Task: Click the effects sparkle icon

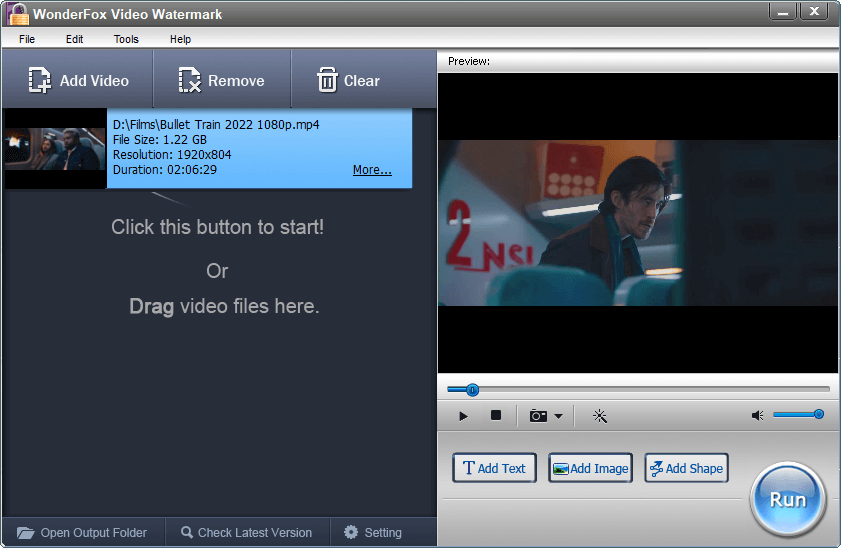Action: coord(600,416)
